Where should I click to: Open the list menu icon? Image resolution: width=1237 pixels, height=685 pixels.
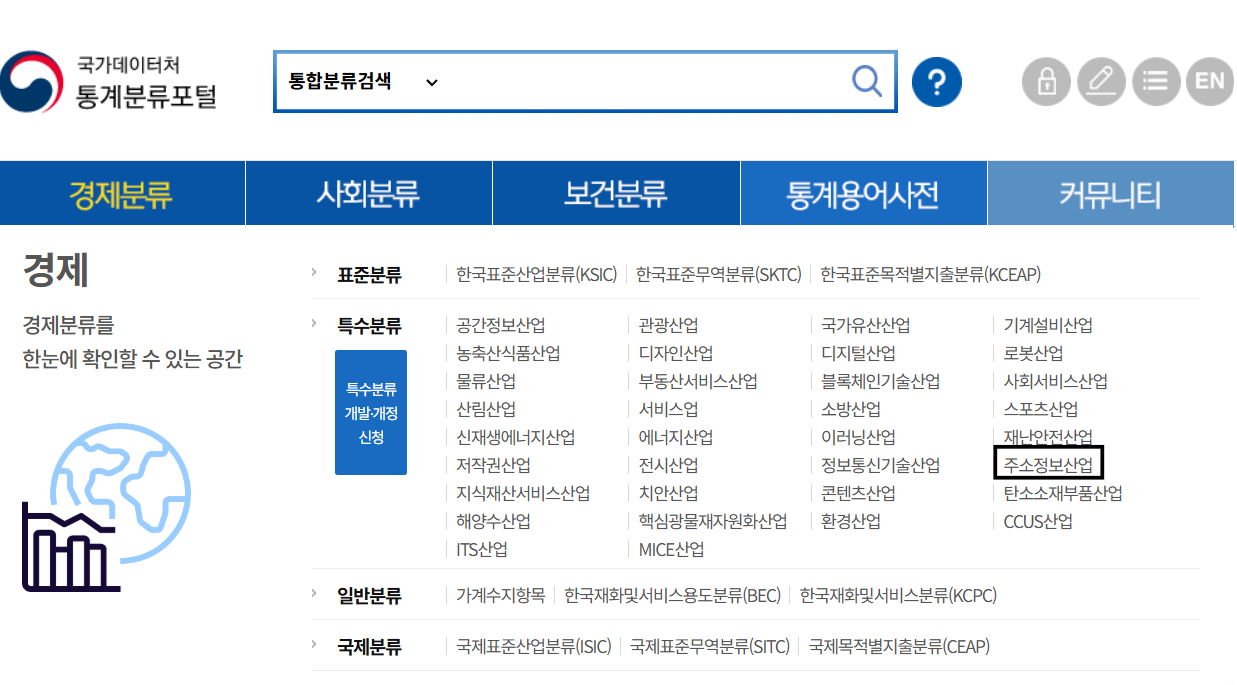[x=1155, y=82]
